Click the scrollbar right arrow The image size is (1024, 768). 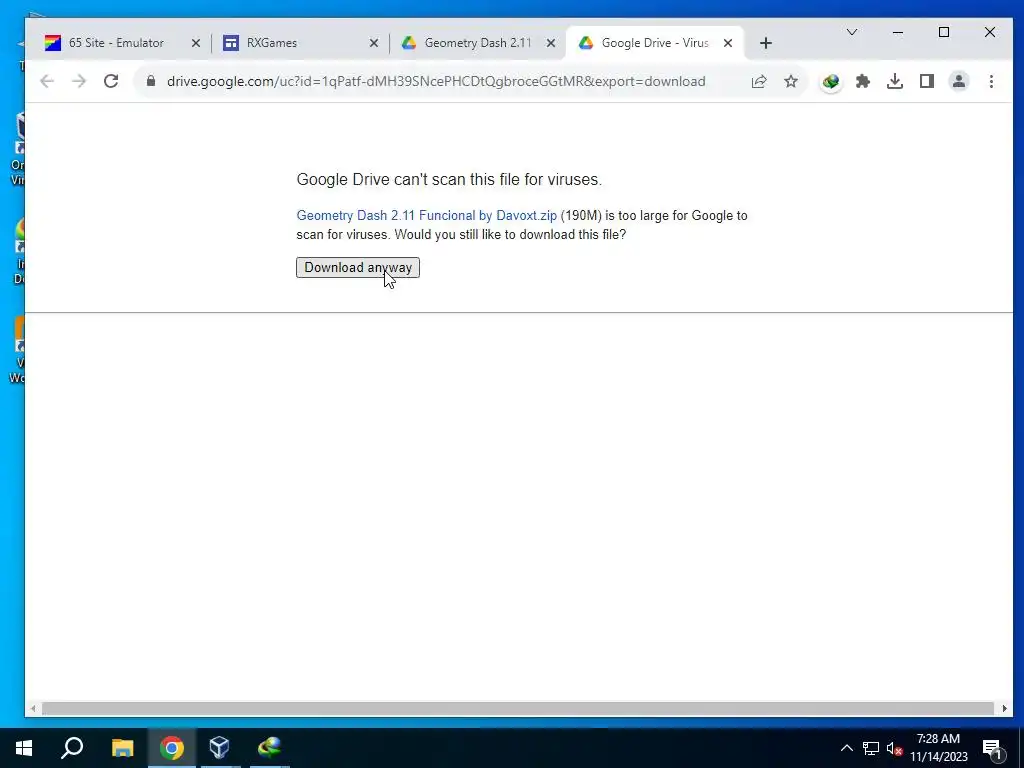[x=1004, y=709]
